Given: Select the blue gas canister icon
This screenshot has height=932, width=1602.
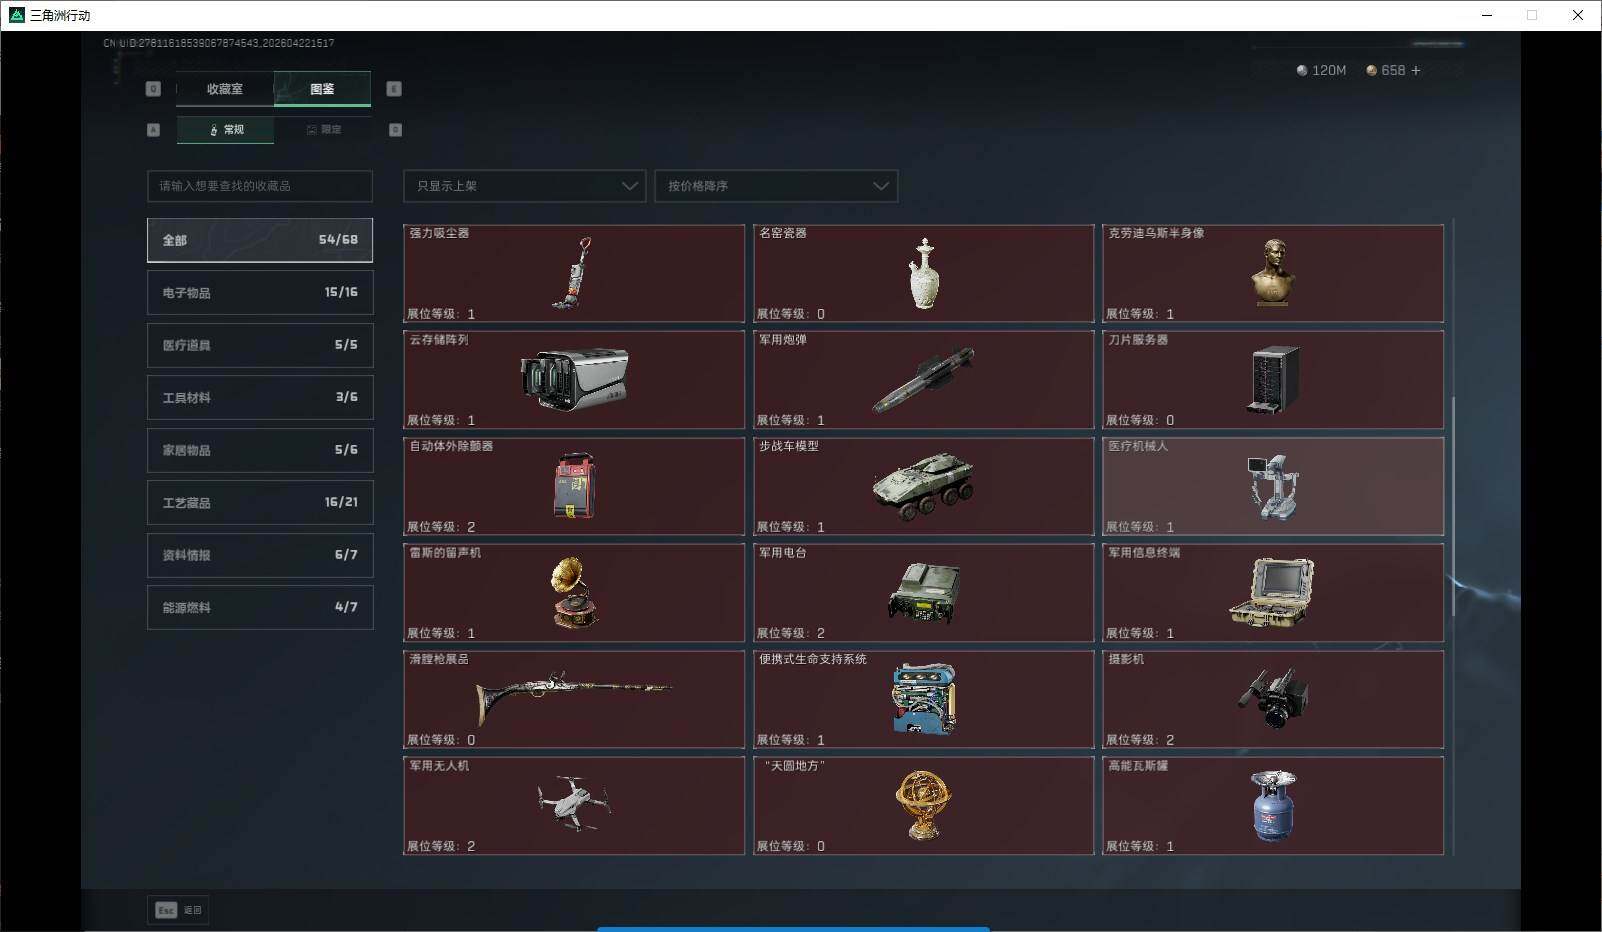Looking at the screenshot, I should 1272,806.
